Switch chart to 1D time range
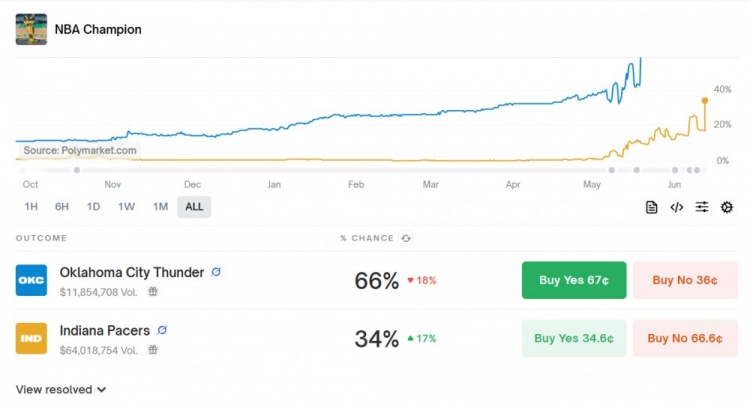 coord(93,207)
